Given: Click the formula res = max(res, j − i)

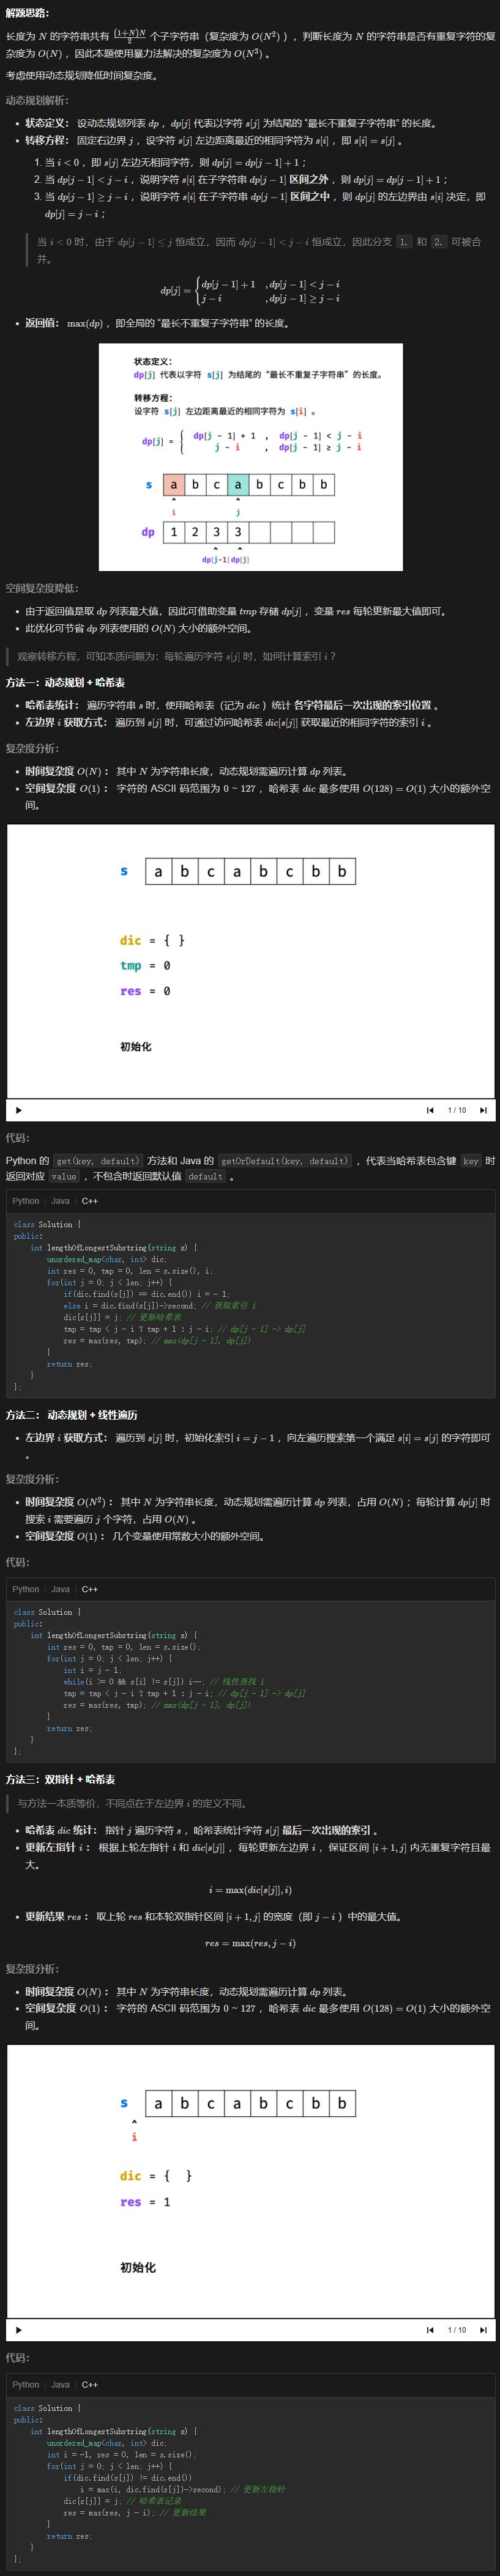Looking at the screenshot, I should tap(251, 1943).
